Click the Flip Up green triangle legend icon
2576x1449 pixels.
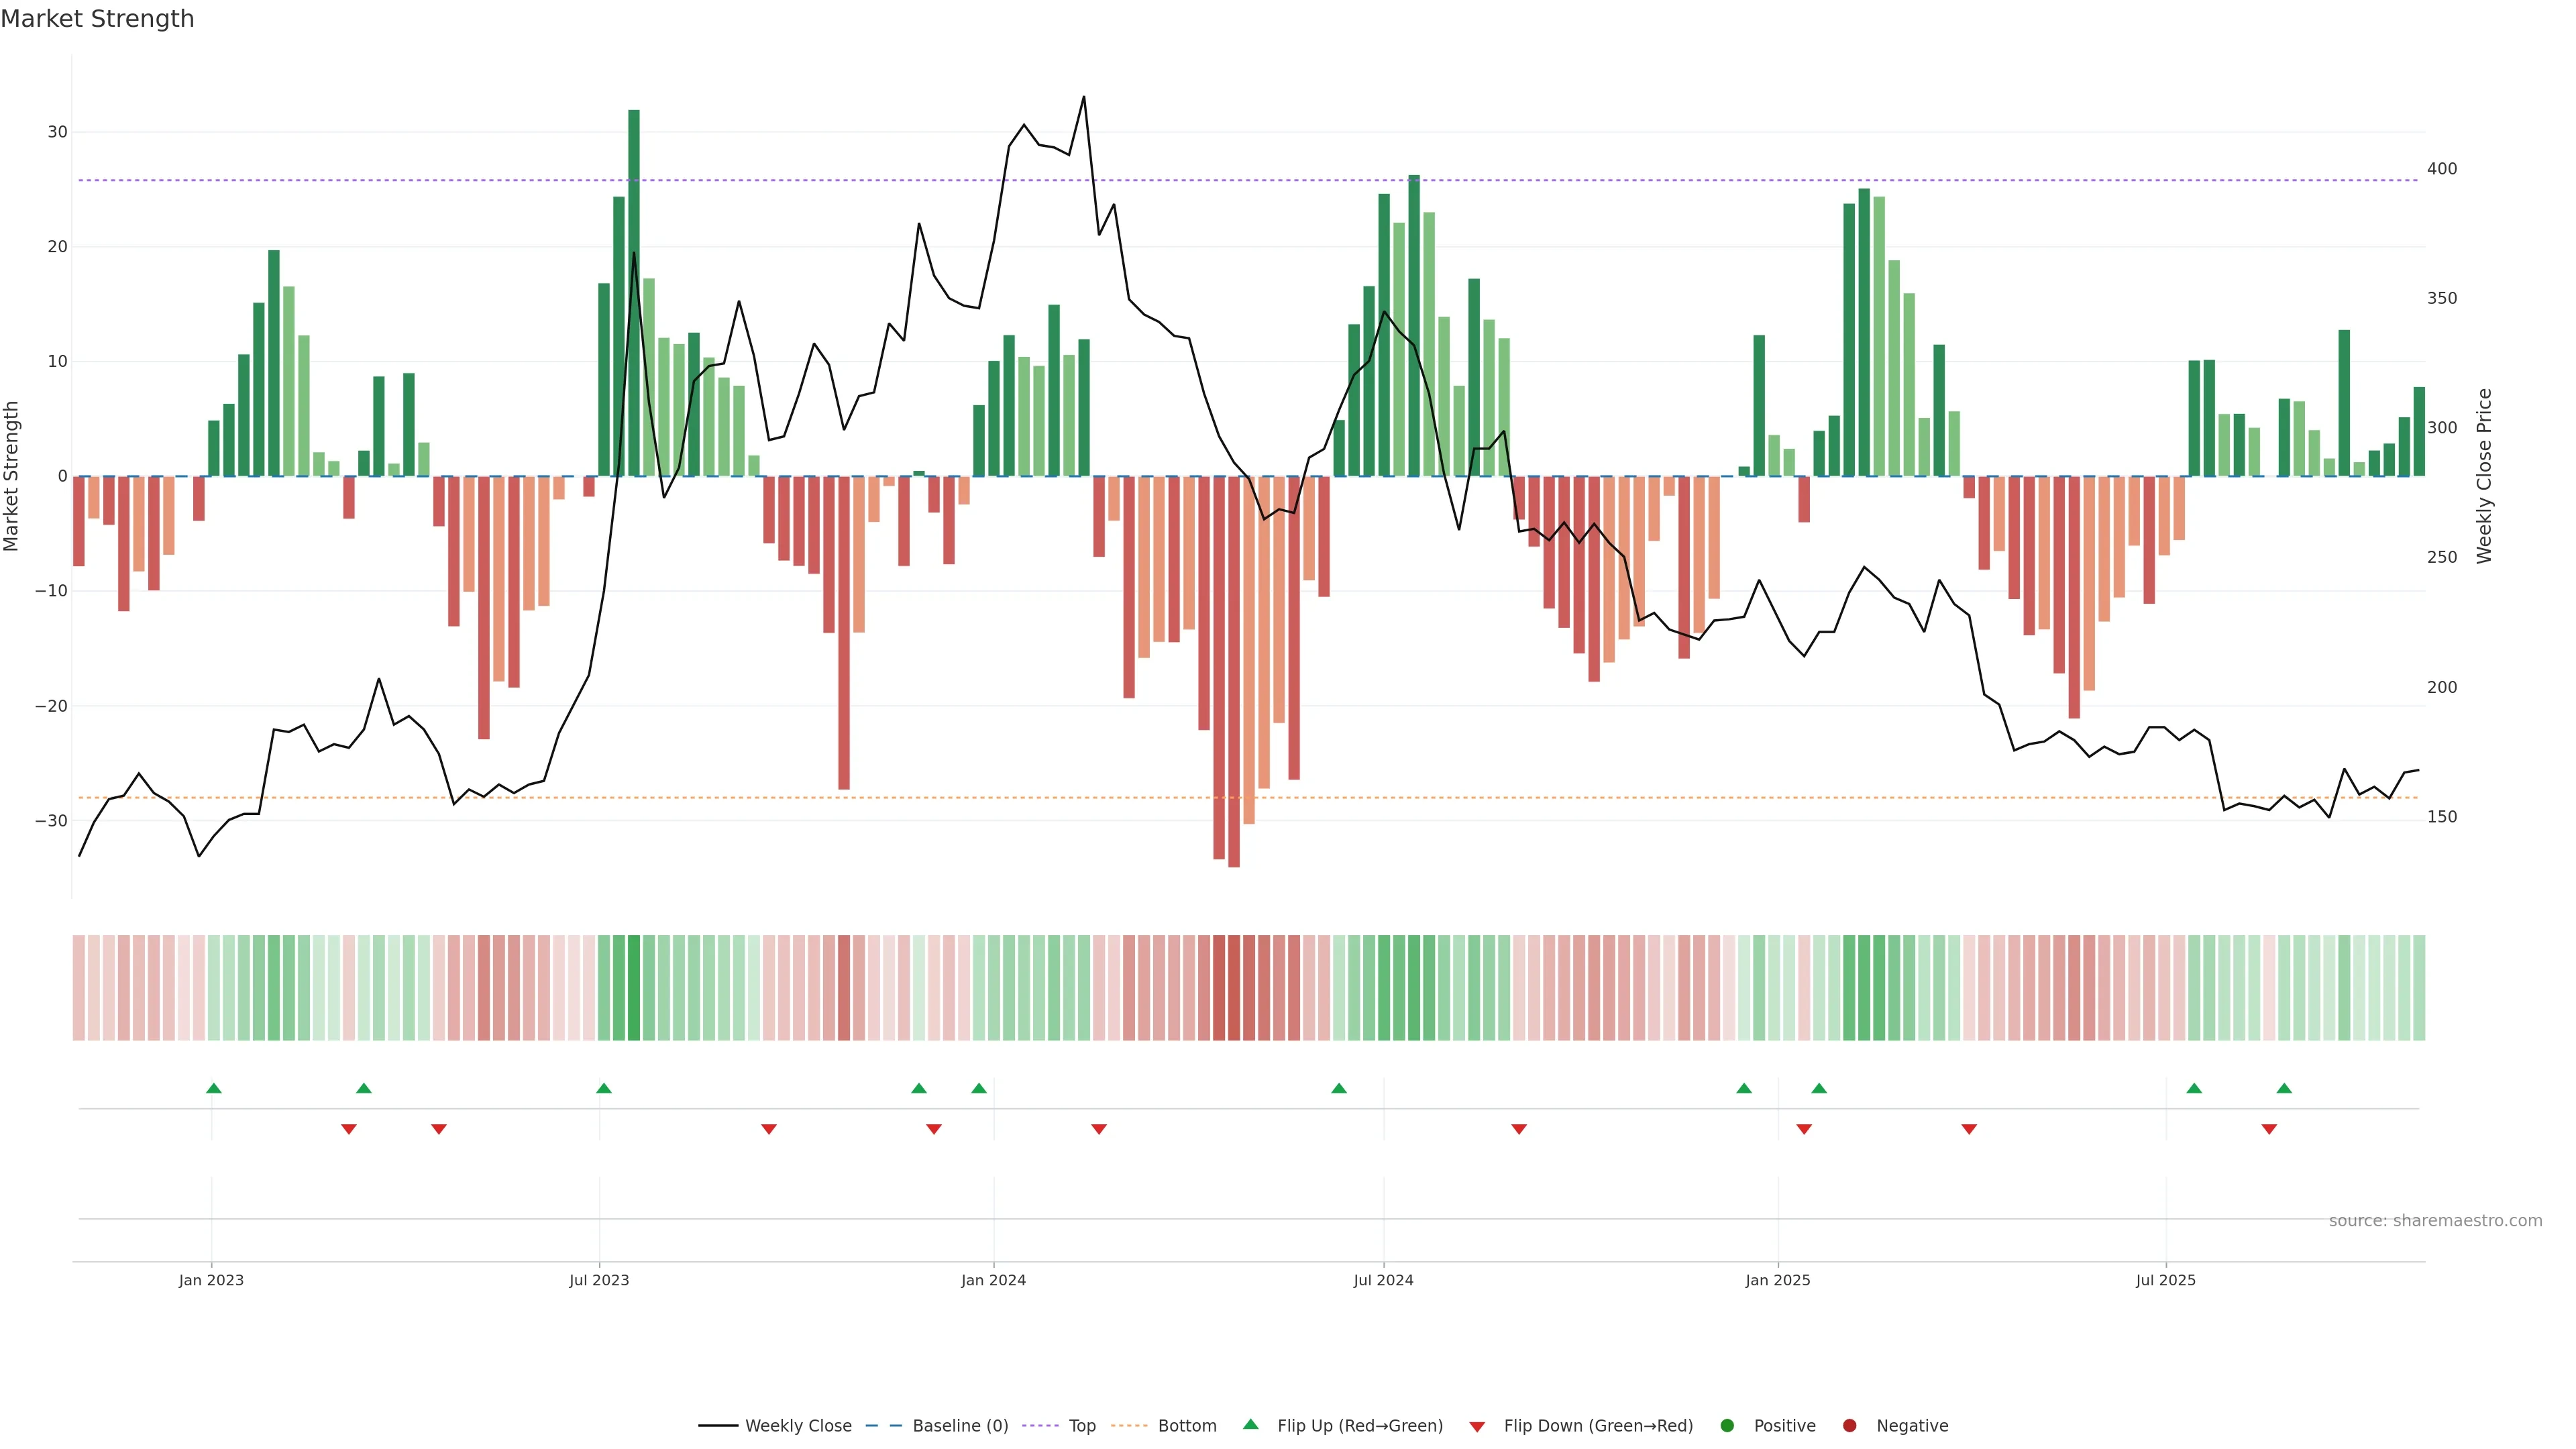(x=1250, y=1425)
